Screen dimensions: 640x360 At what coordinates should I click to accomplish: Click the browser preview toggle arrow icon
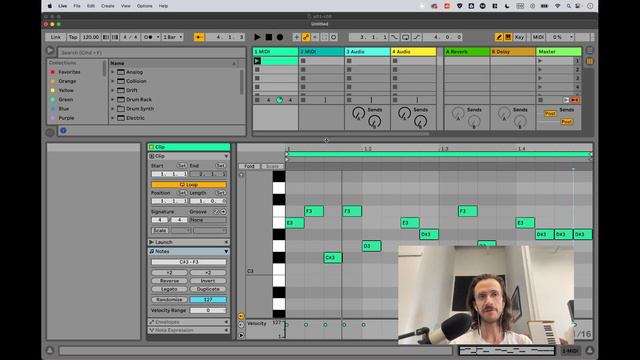50,51
